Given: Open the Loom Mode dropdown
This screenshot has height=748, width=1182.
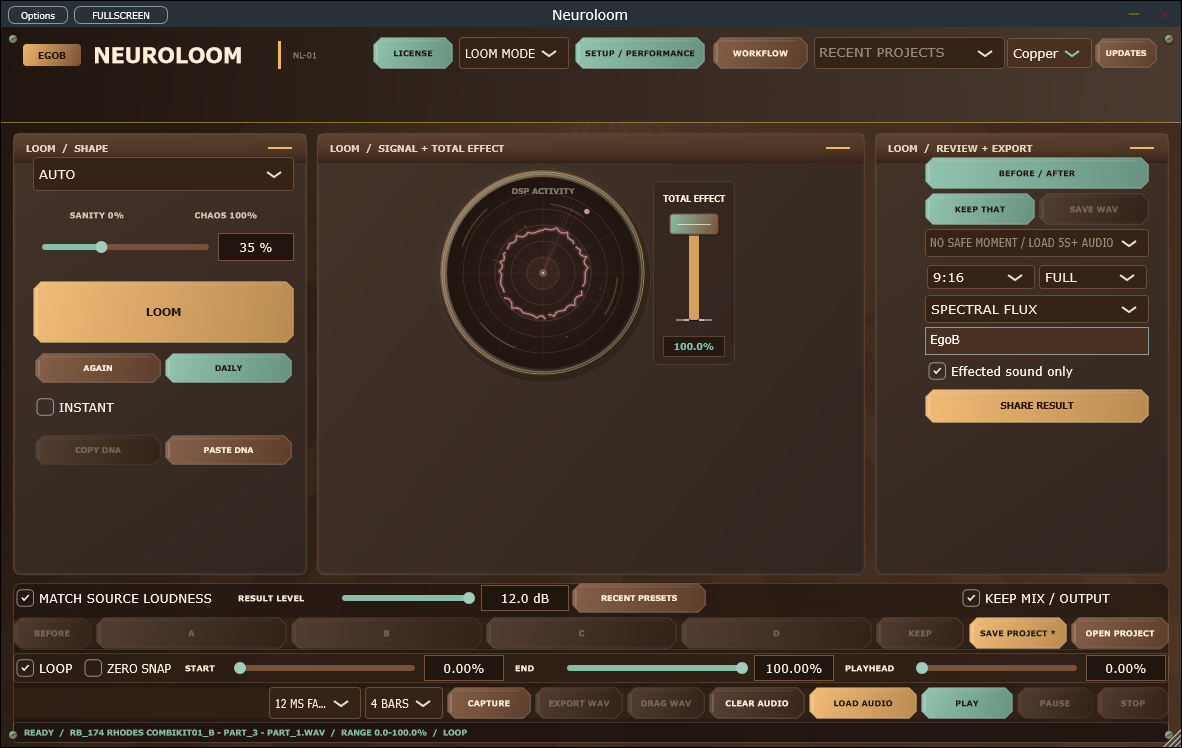Looking at the screenshot, I should point(513,54).
